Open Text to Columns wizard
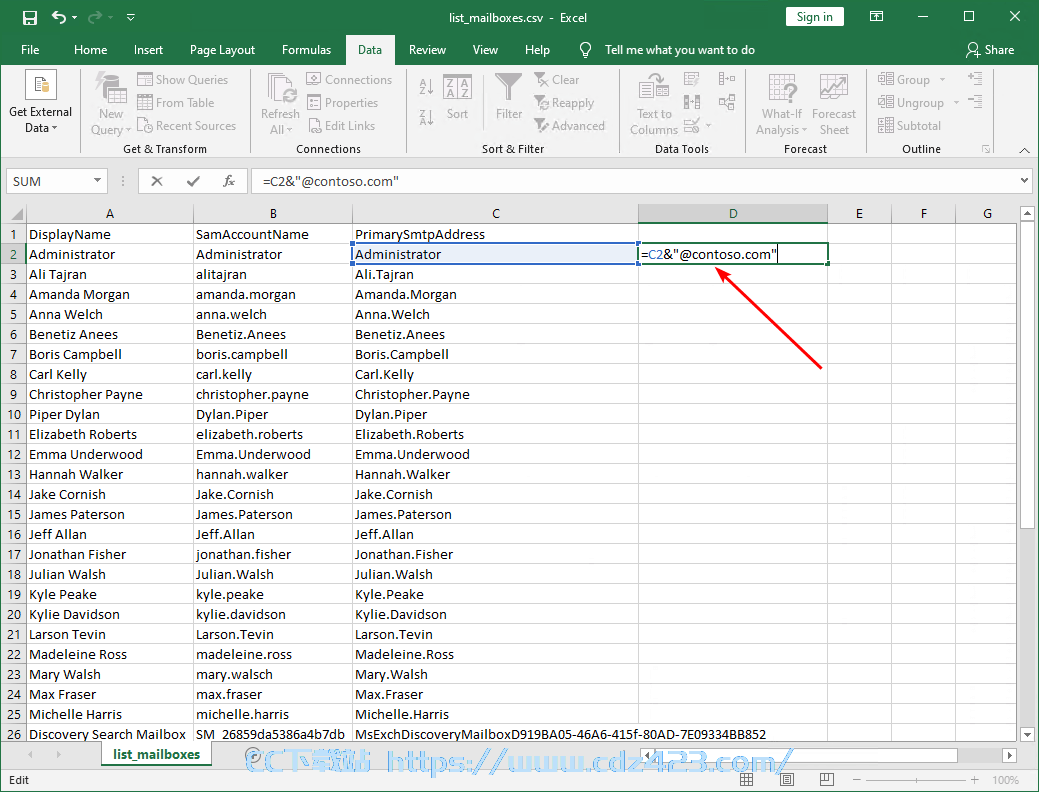The image size is (1039, 792). [x=653, y=104]
